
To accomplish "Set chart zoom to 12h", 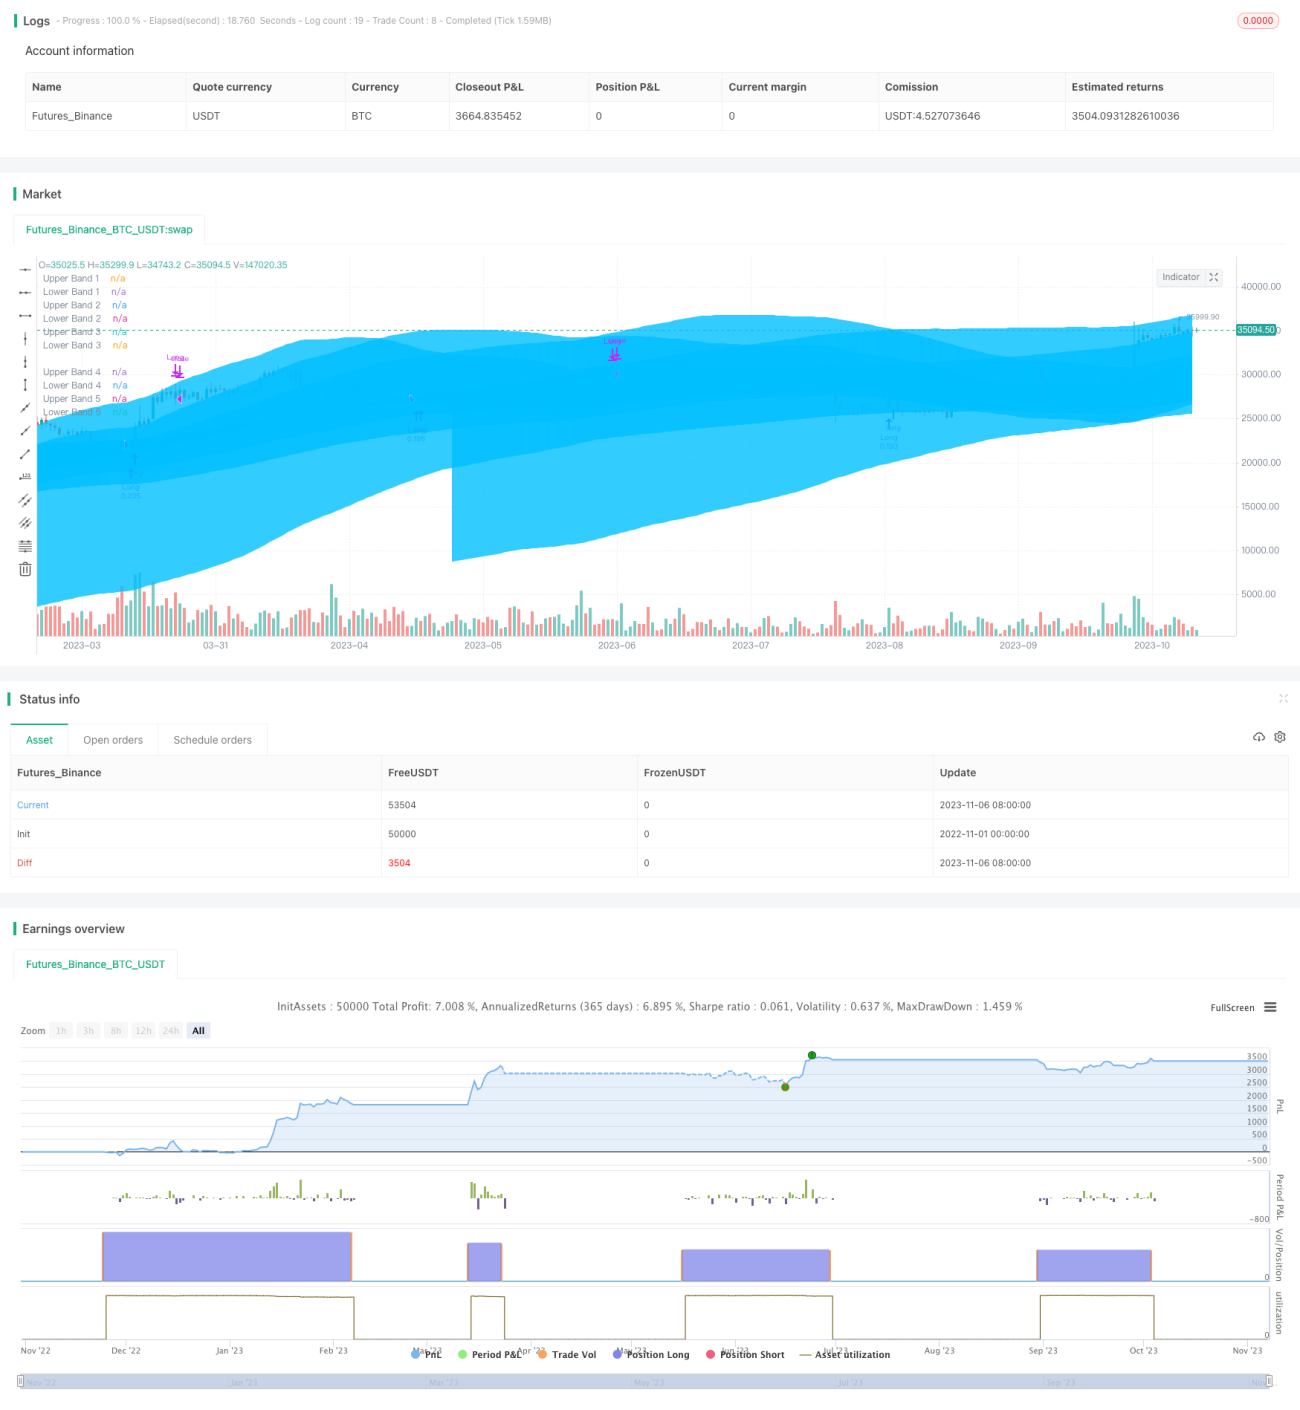I will coord(143,1030).
